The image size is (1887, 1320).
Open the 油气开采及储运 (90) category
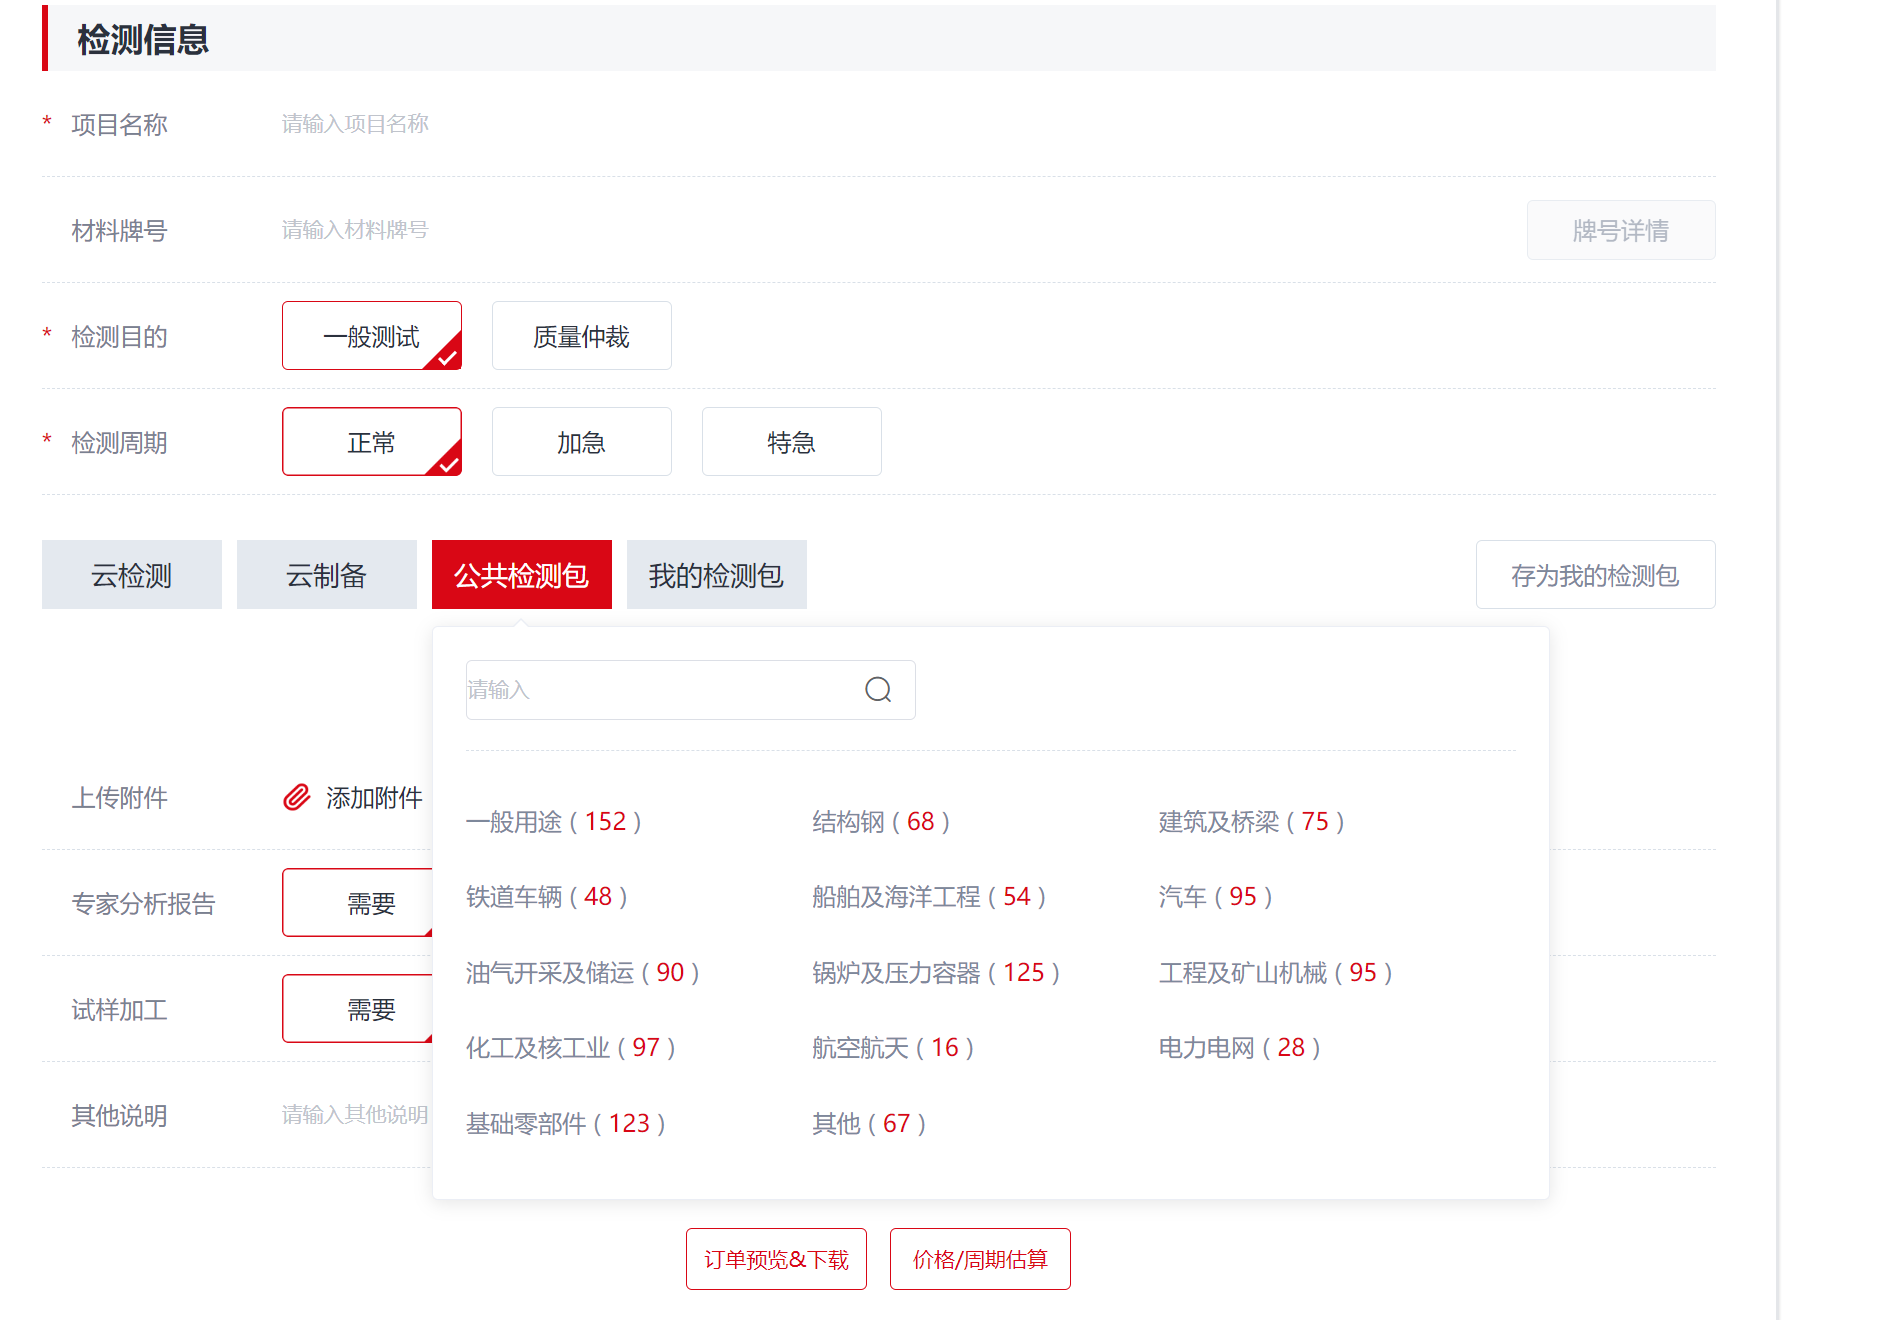click(x=583, y=973)
